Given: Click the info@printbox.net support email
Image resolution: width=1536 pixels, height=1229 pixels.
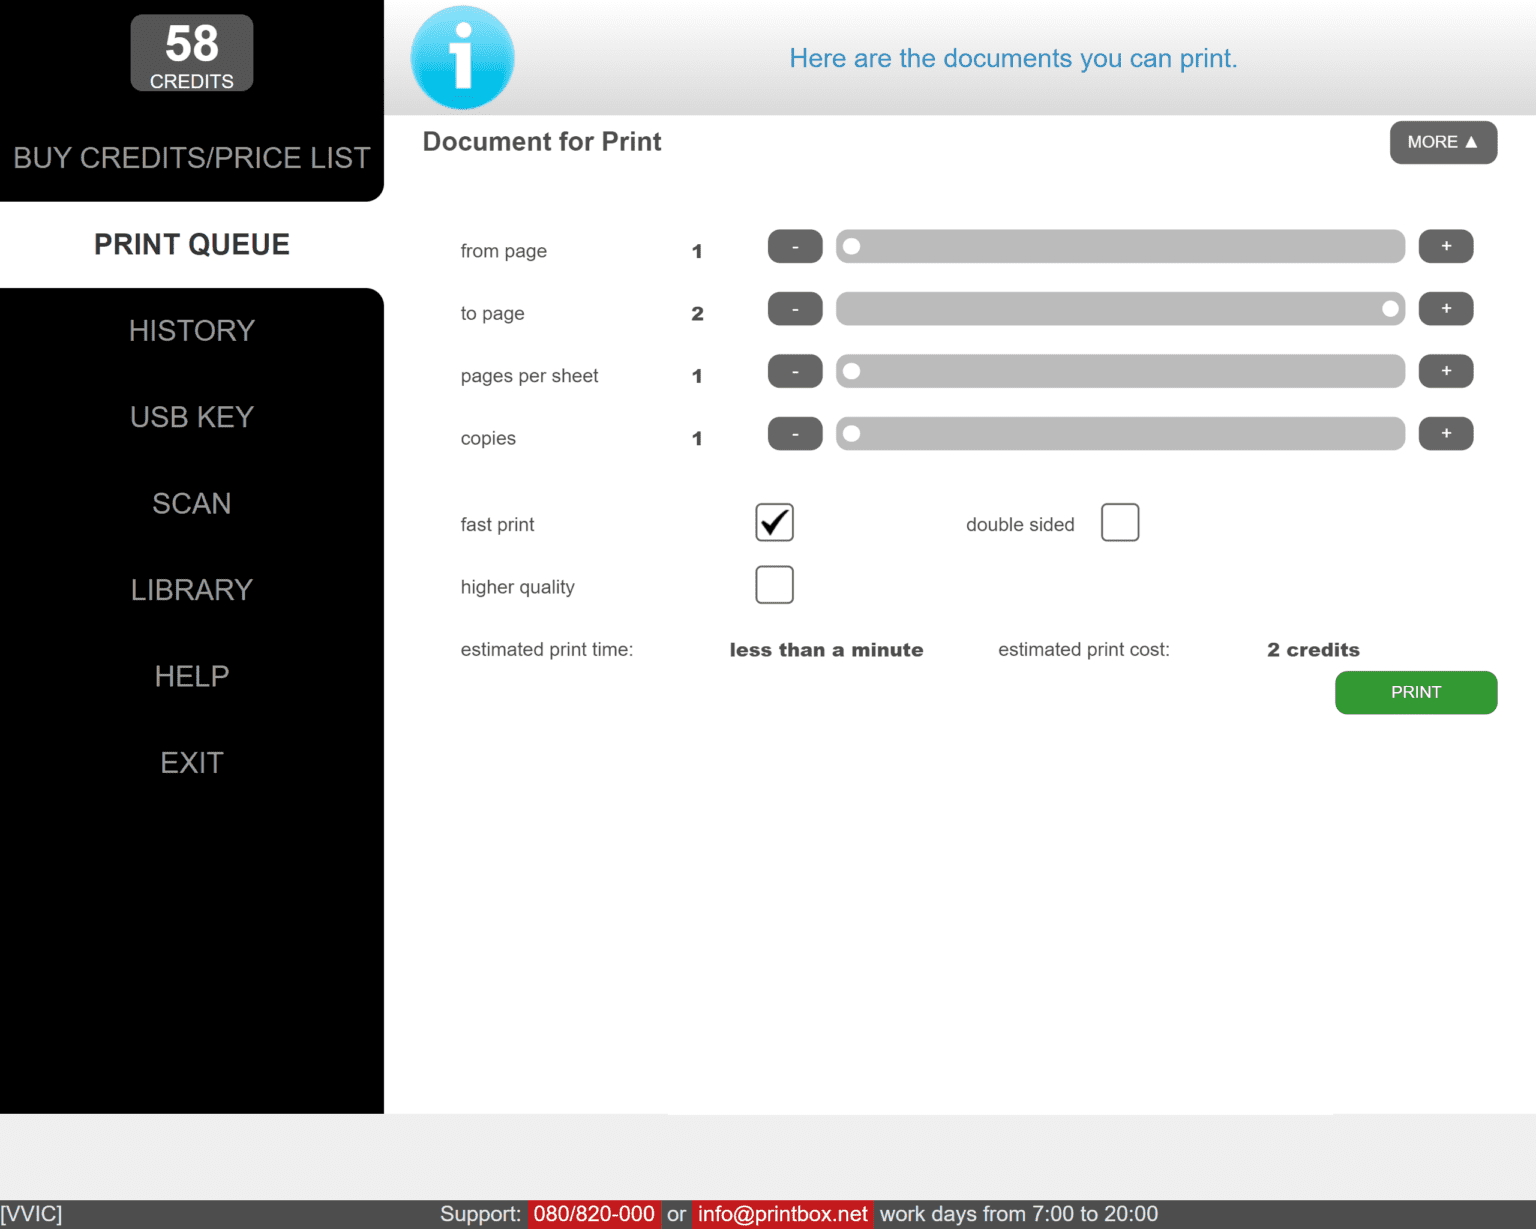Looking at the screenshot, I should (x=782, y=1214).
